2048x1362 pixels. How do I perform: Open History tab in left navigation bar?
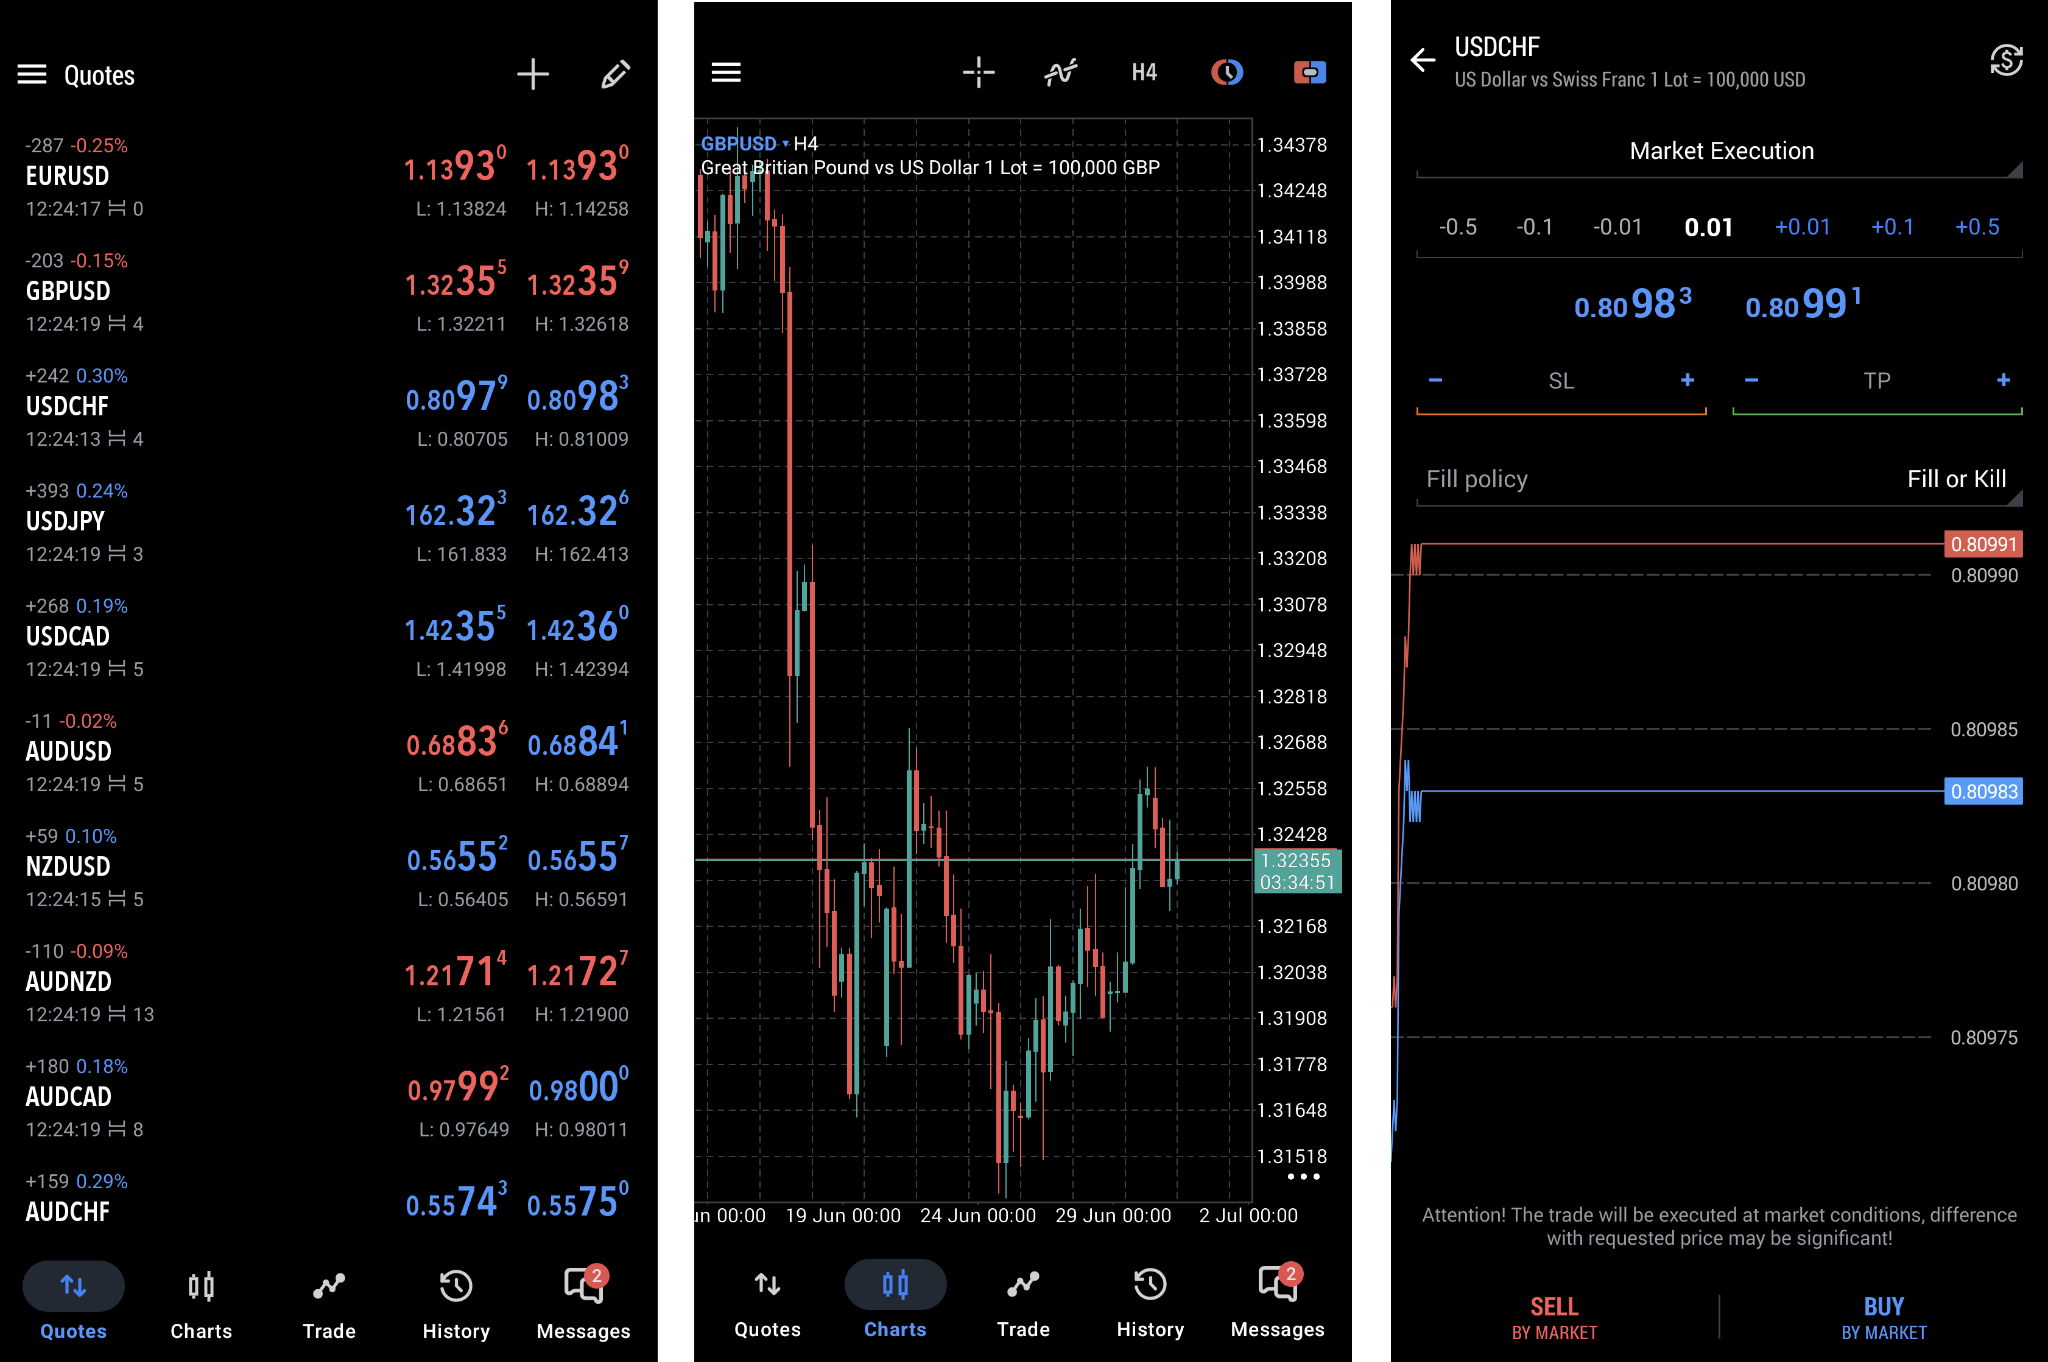pyautogui.click(x=456, y=1302)
